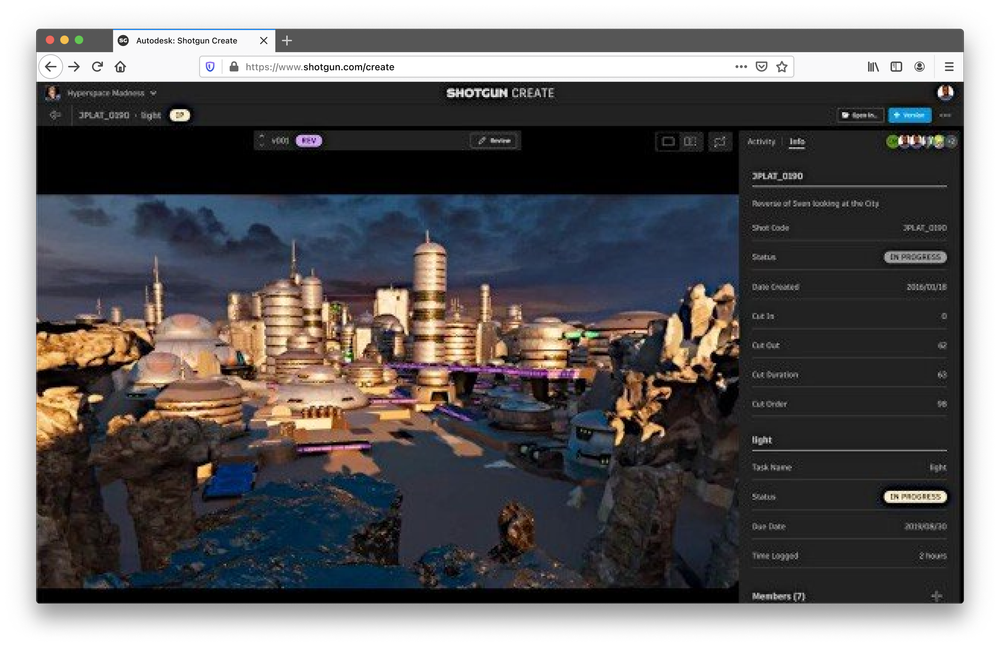This screenshot has height=647, width=1000.
Task: Close the Autodesk: Shotgun Create tab
Action: tap(263, 40)
